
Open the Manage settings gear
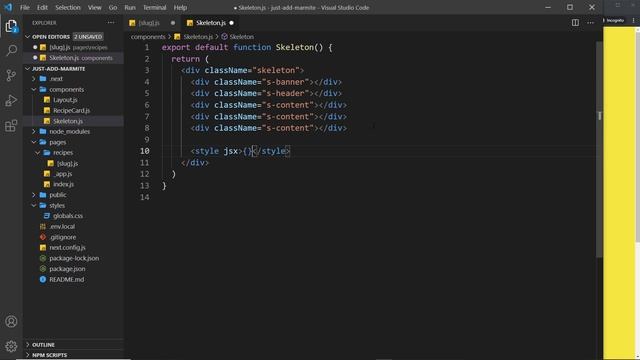click(x=11, y=346)
